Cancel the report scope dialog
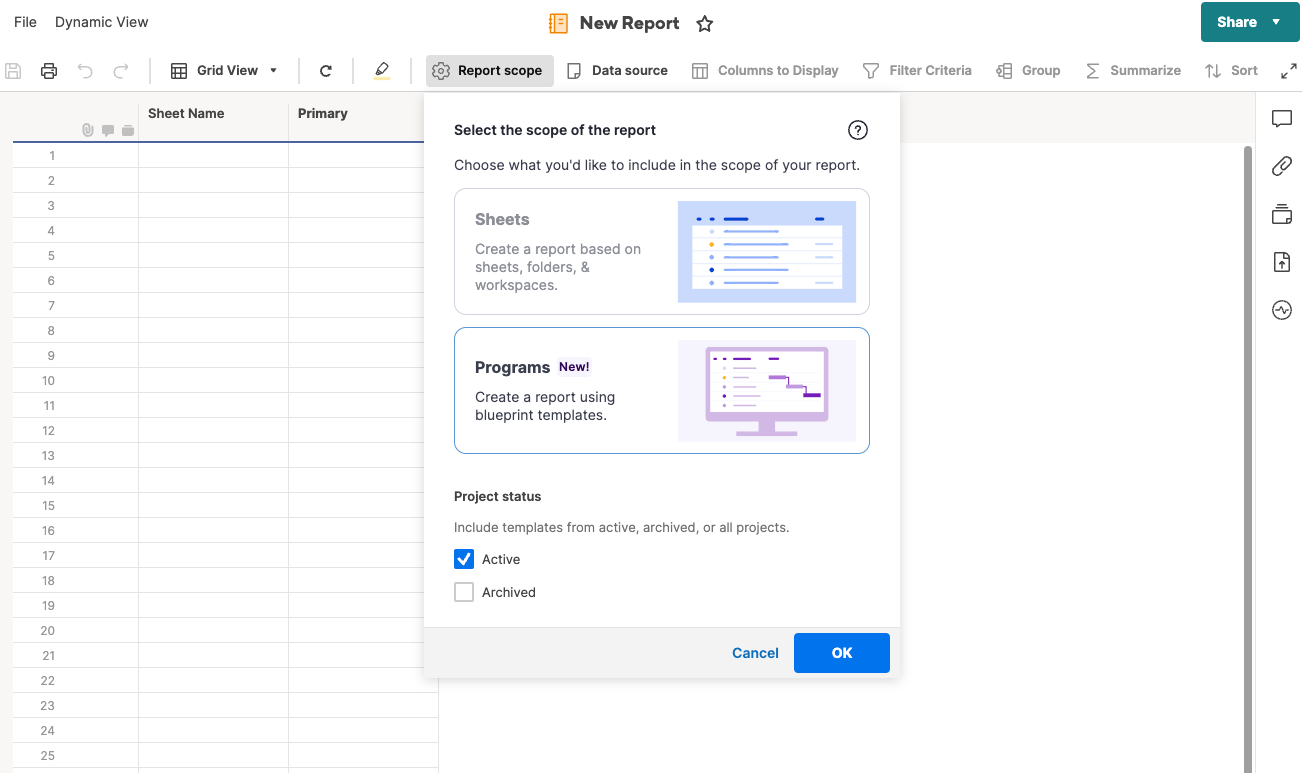This screenshot has width=1302, height=773. [755, 652]
